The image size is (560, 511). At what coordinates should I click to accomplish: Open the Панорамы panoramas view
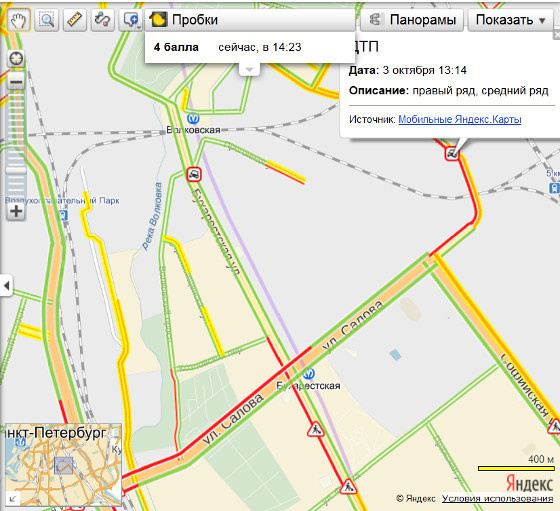pos(412,20)
